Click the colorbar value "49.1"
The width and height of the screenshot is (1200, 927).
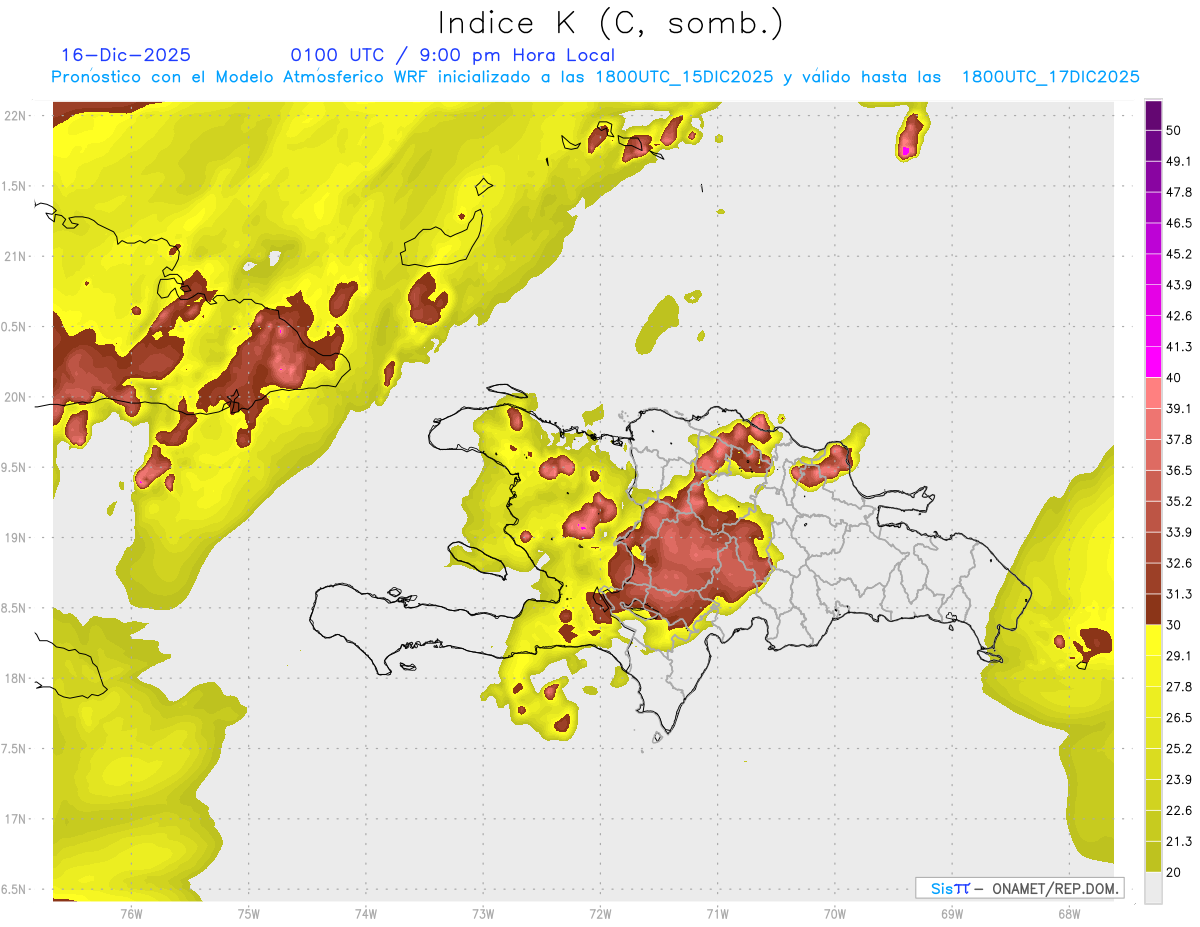tap(1179, 161)
